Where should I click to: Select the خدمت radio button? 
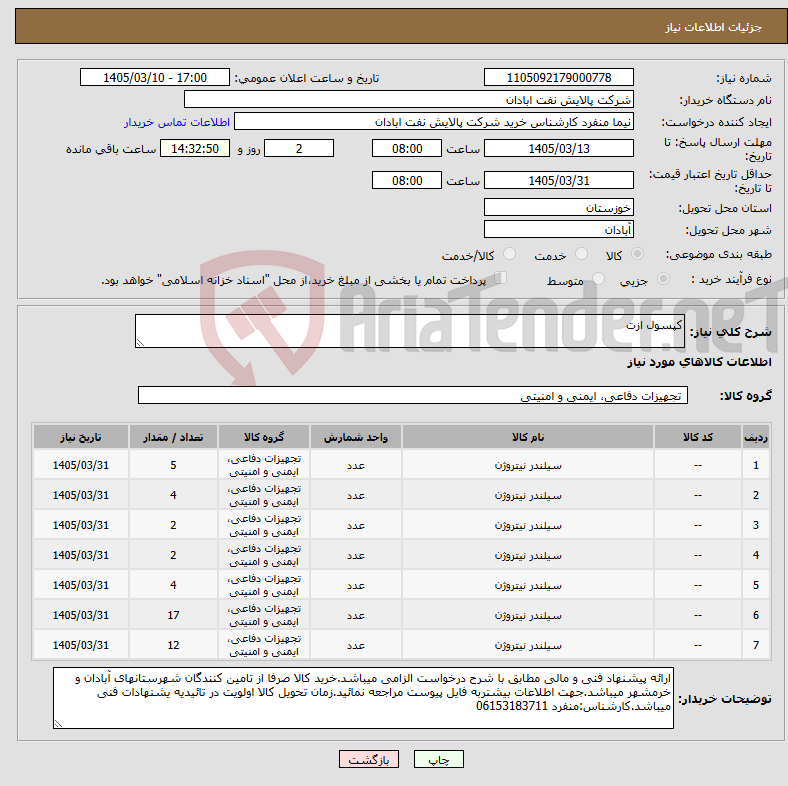tap(581, 254)
